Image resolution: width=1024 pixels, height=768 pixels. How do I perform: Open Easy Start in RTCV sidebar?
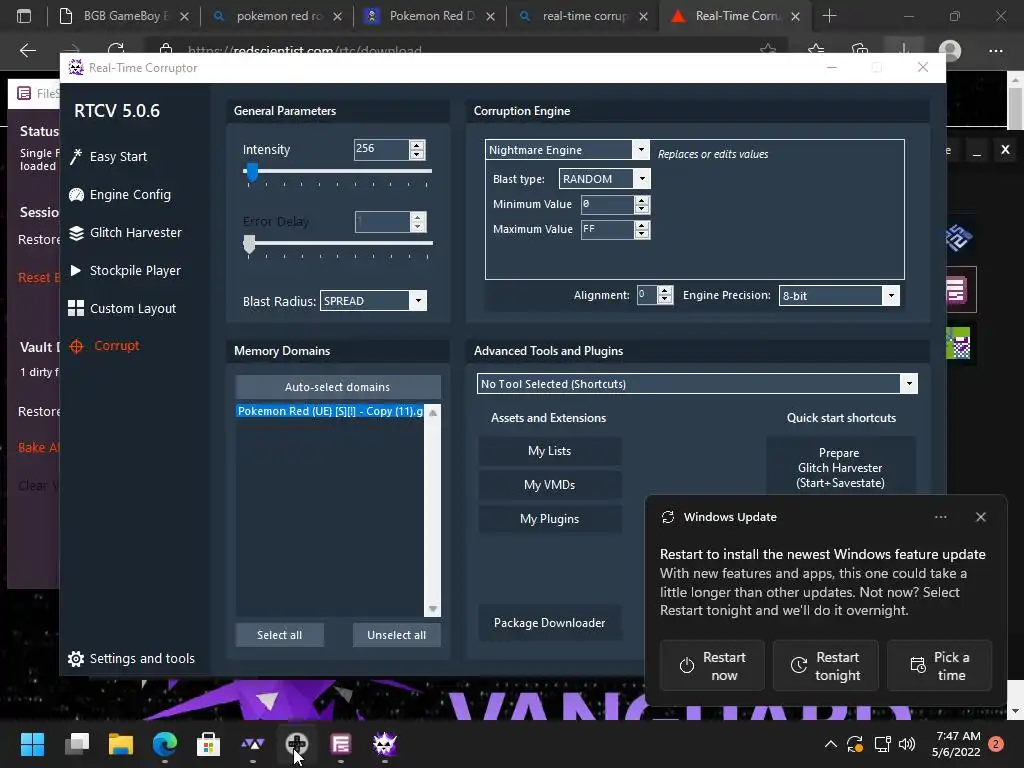pyautogui.click(x=118, y=157)
